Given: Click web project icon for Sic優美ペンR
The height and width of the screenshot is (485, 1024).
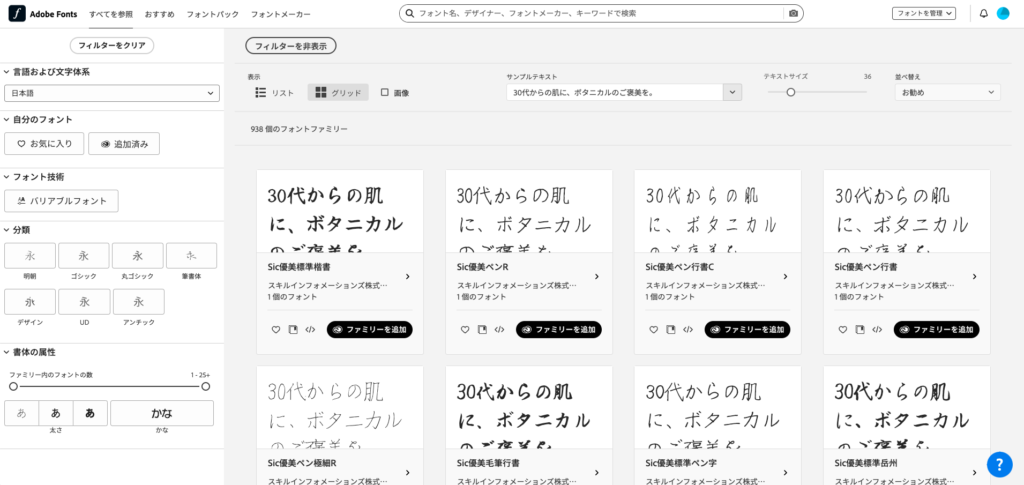Looking at the screenshot, I should (482, 330).
